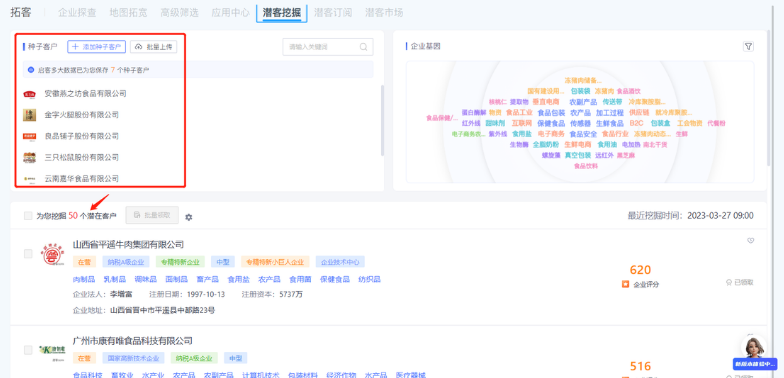Click the search magnifier icon in keyword field
Image resolution: width=784 pixels, height=378 pixels.
pos(364,47)
